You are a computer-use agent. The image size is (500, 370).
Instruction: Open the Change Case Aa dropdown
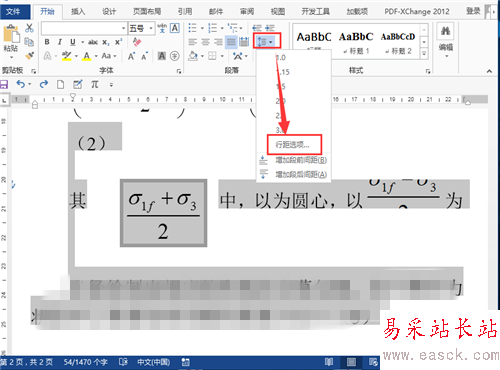coord(109,56)
